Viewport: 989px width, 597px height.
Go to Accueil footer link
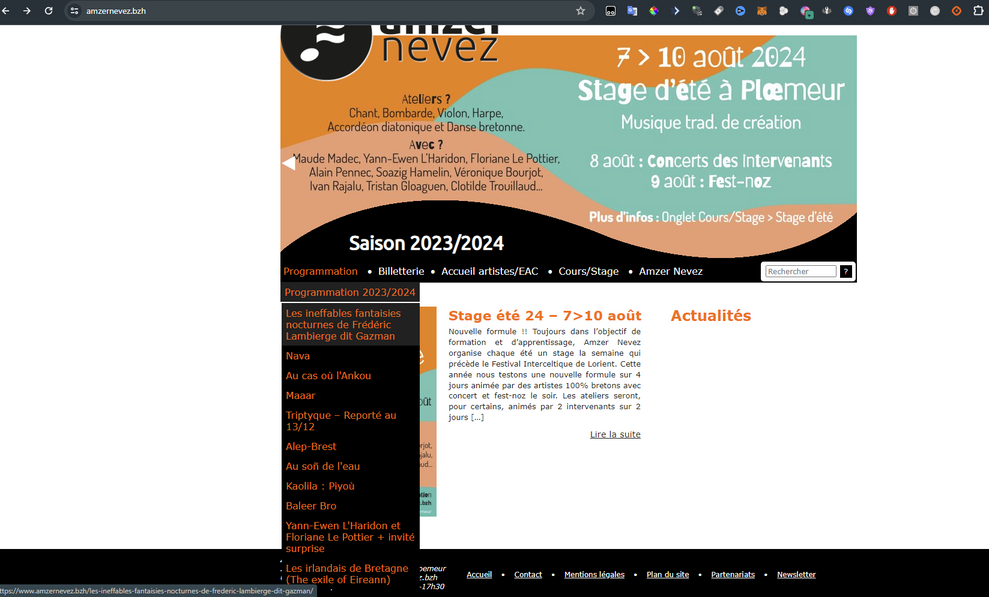(479, 574)
